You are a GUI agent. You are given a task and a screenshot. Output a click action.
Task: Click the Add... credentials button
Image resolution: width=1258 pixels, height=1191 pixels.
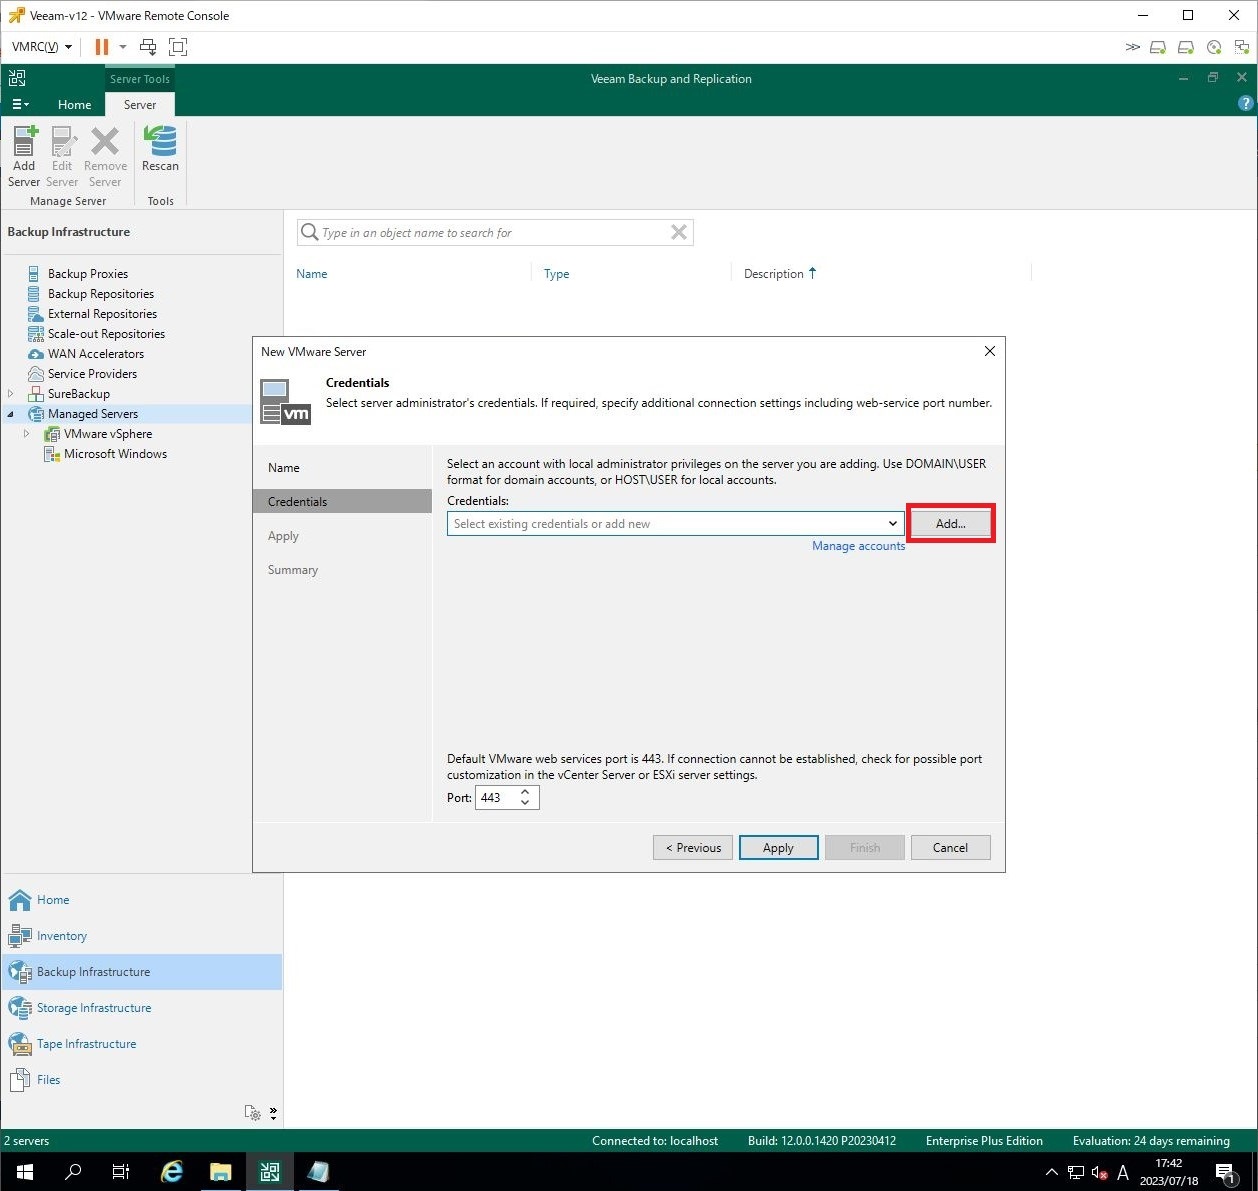[x=950, y=524]
